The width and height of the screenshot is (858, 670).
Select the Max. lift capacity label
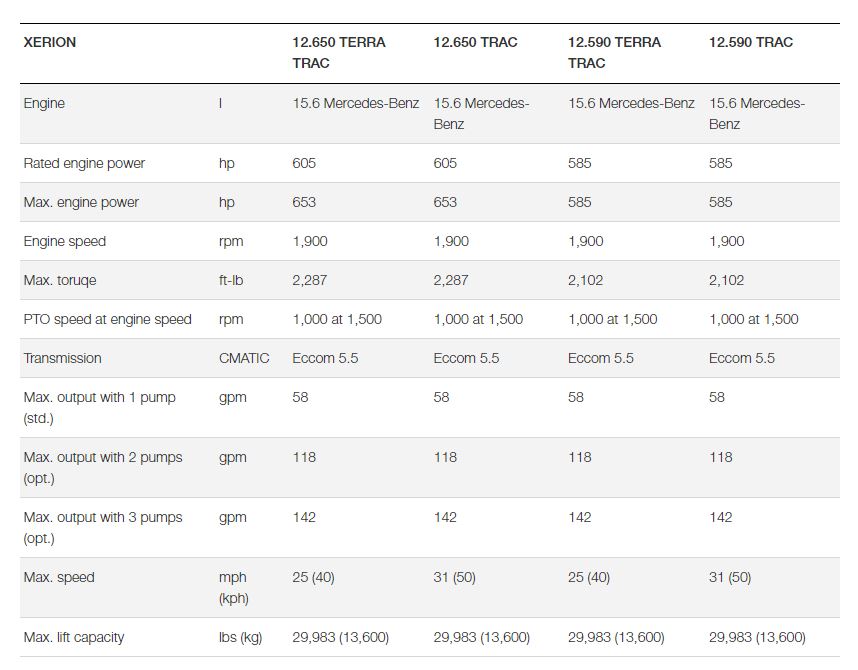pyautogui.click(x=74, y=637)
